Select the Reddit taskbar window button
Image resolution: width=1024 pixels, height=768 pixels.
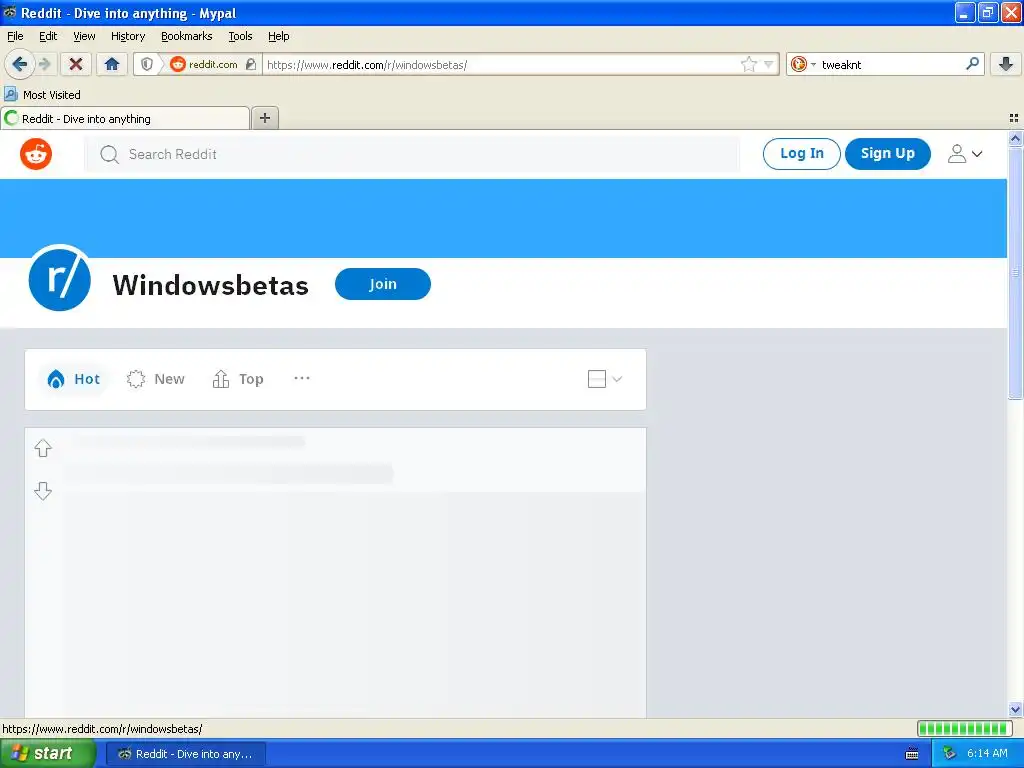pyautogui.click(x=185, y=754)
